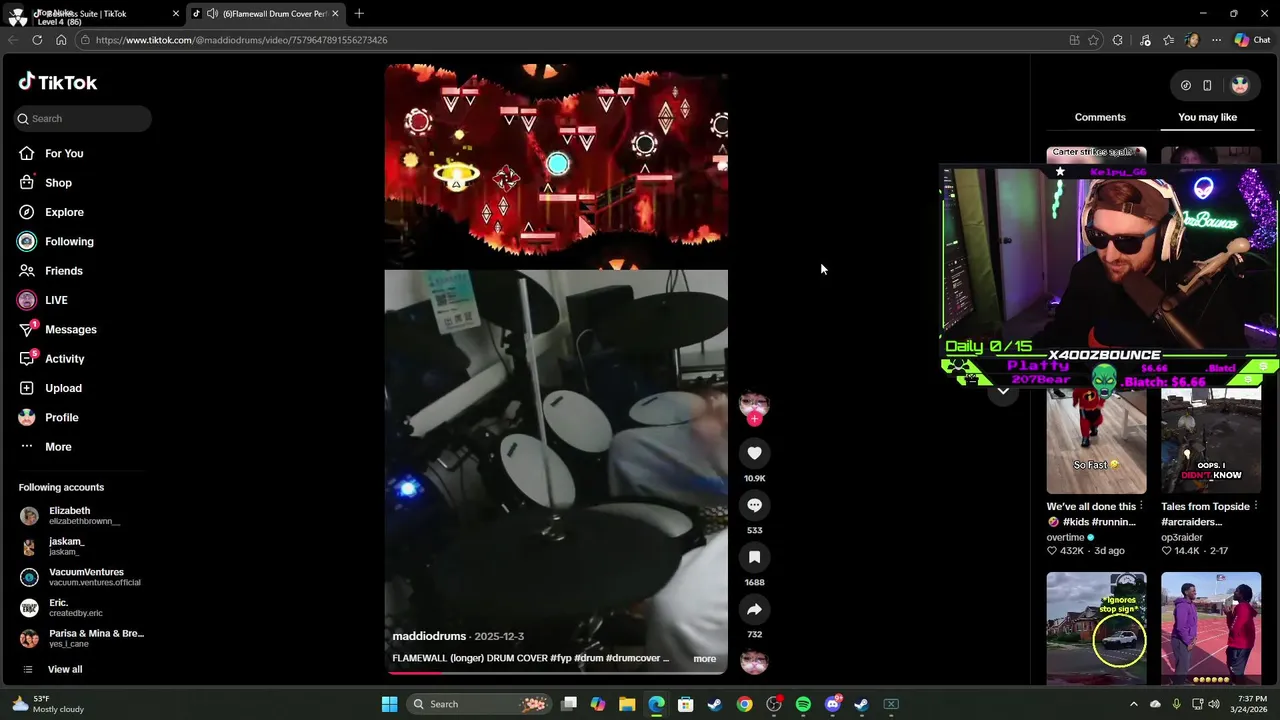The width and height of the screenshot is (1280, 720).
Task: Open the phone app icon in header
Action: [x=1207, y=85]
